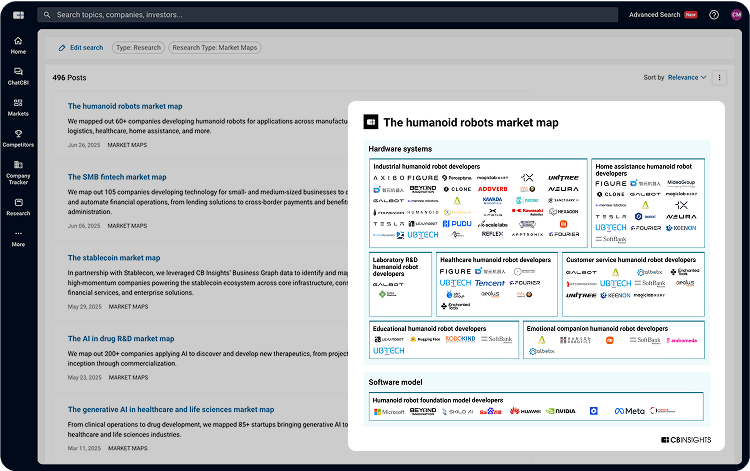This screenshot has width=750, height=471.
Task: Click the Edit search button
Action: pyautogui.click(x=80, y=47)
